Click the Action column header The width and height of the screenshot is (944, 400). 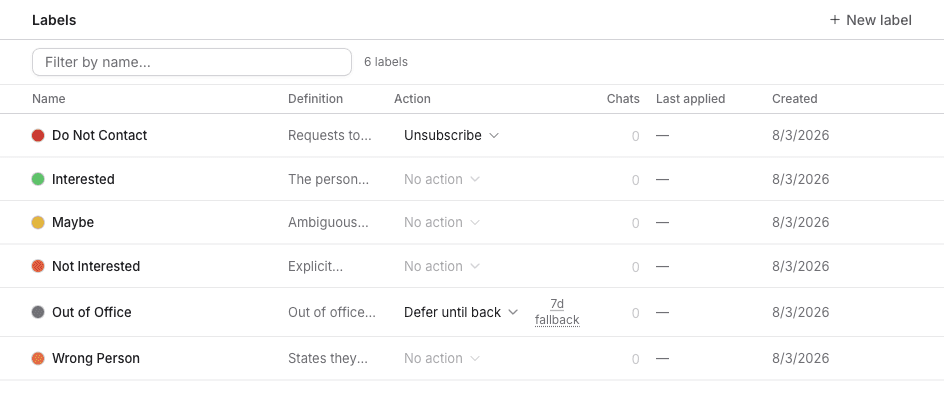(x=412, y=99)
